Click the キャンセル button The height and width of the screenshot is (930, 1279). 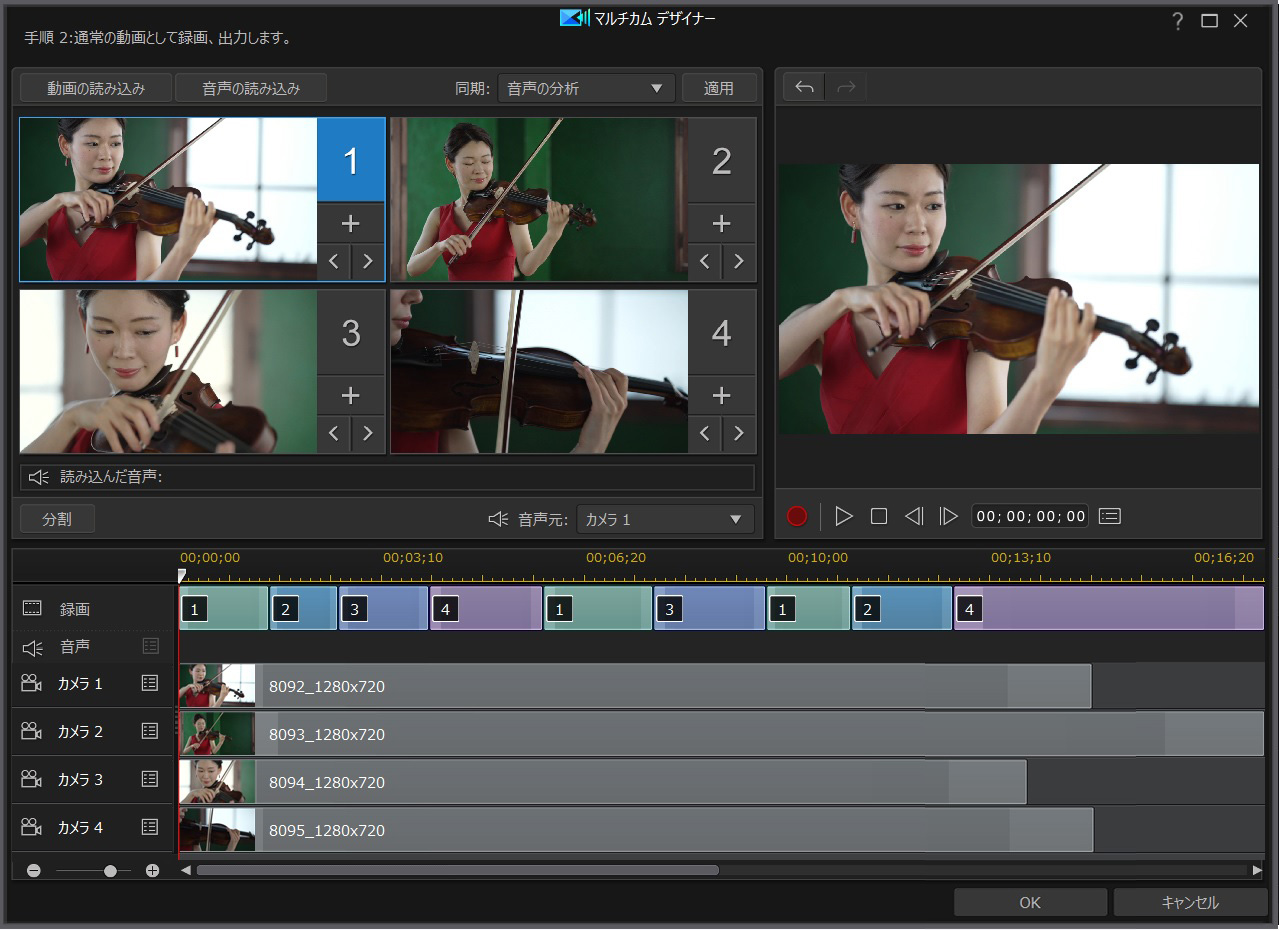point(1190,902)
